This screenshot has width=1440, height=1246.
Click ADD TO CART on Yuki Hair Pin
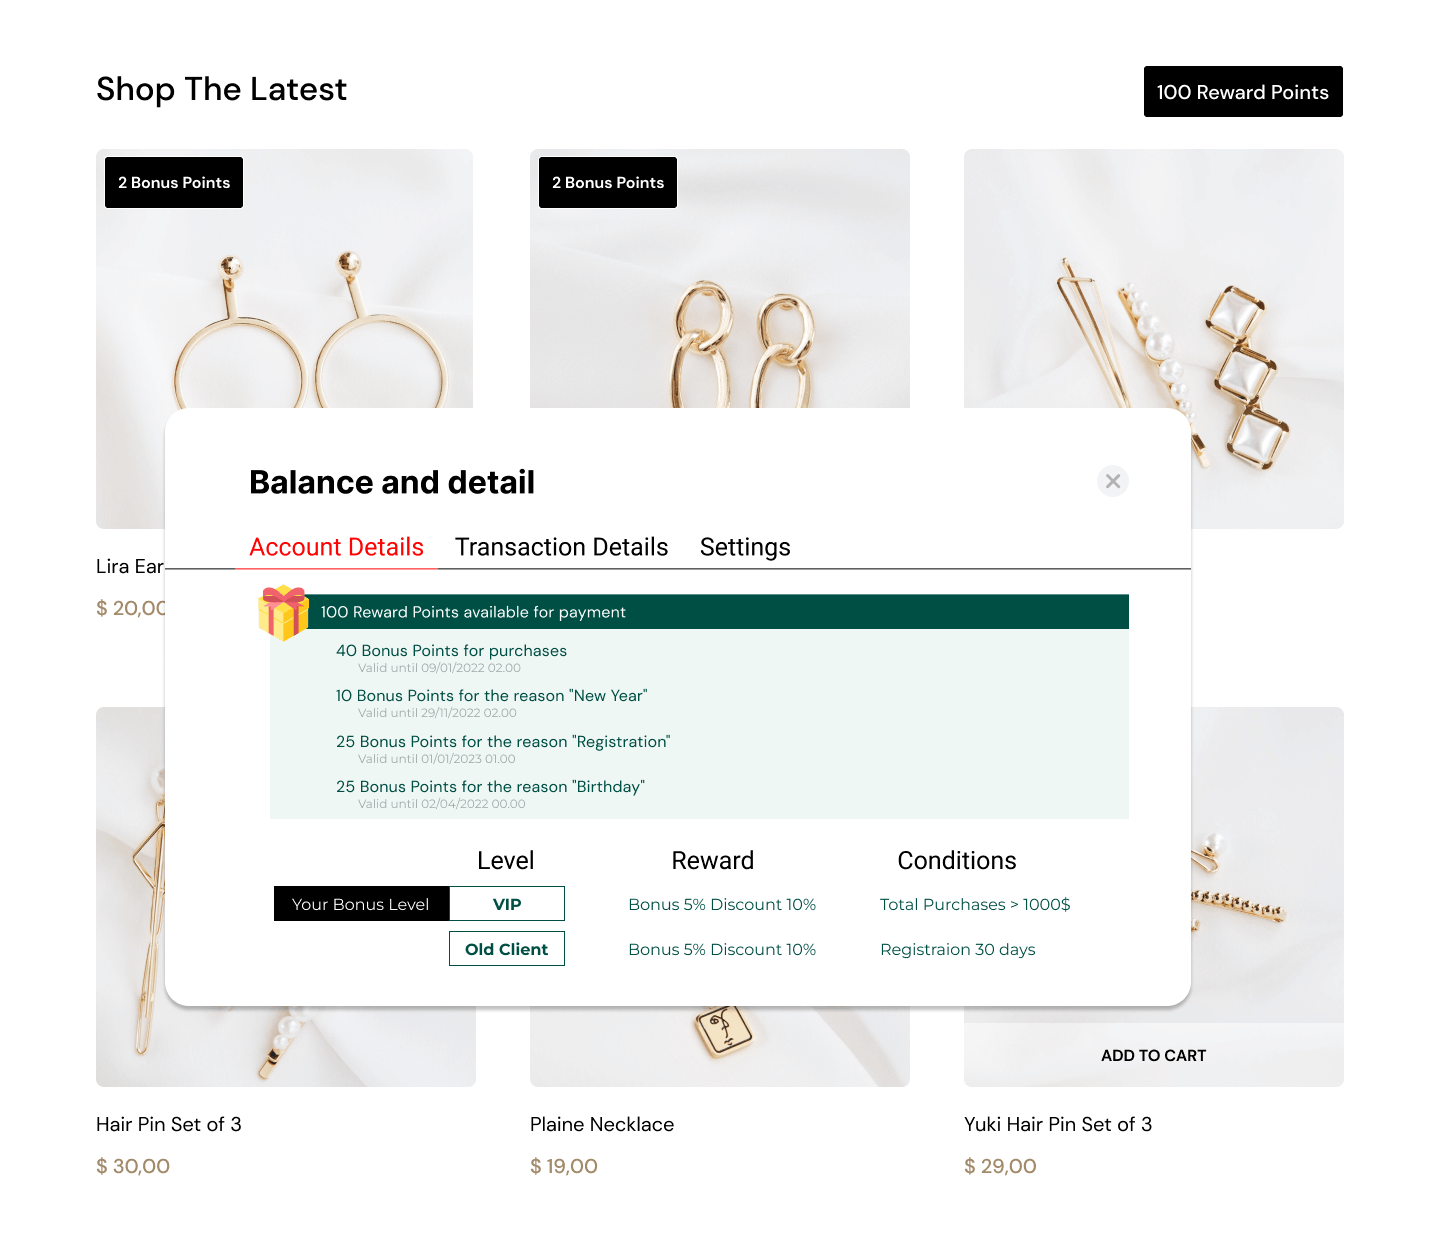click(1154, 1055)
